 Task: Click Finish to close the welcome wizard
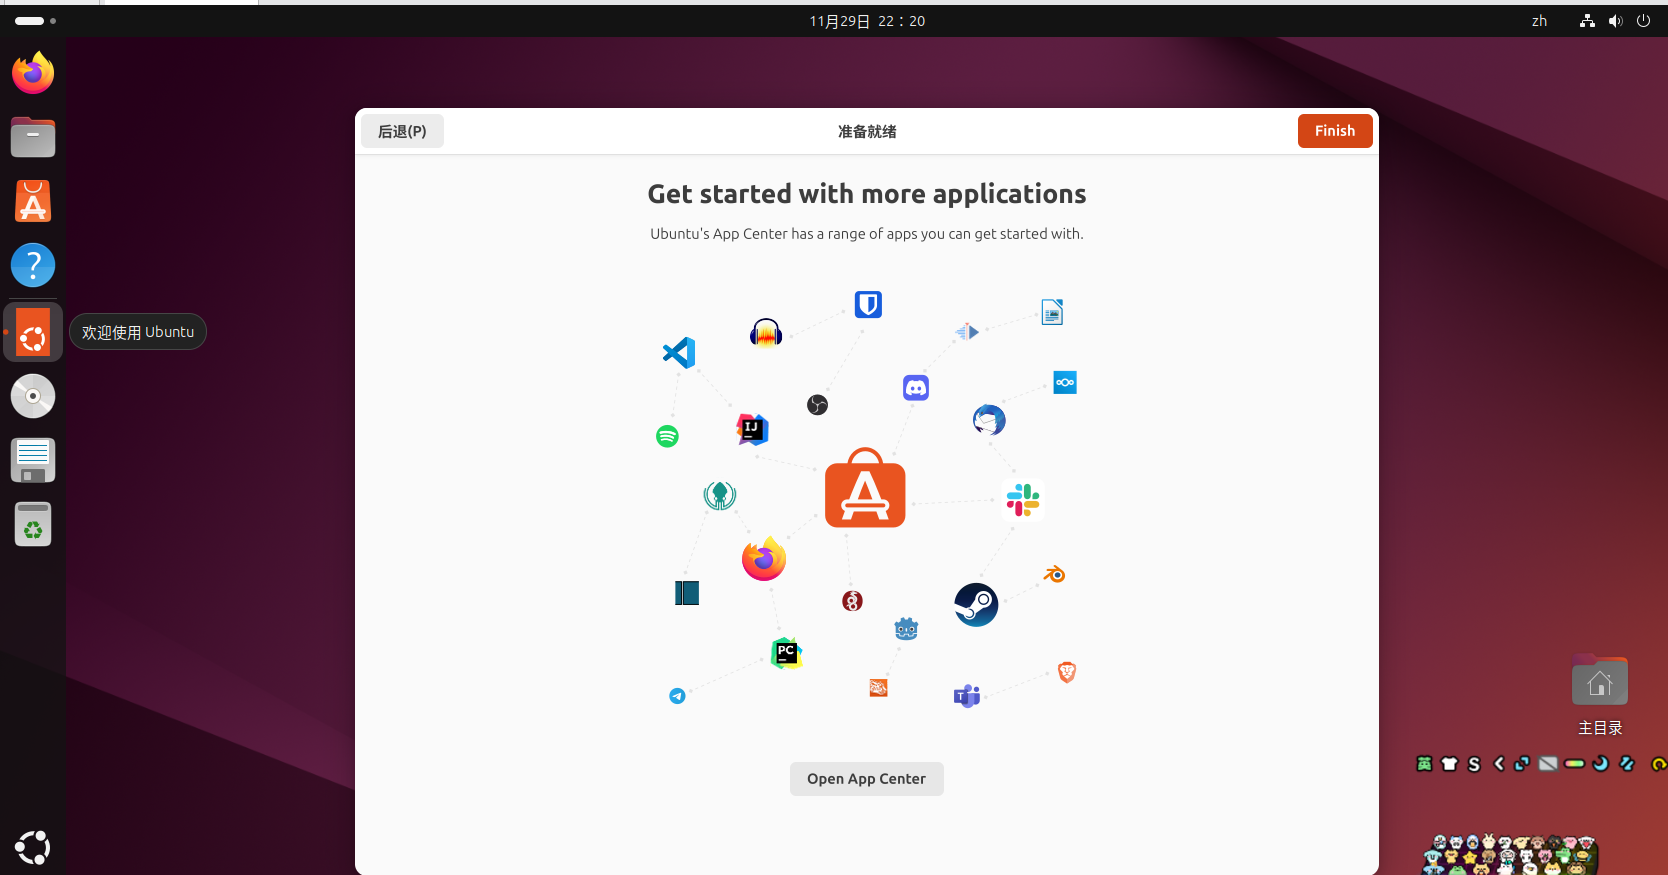1335,131
